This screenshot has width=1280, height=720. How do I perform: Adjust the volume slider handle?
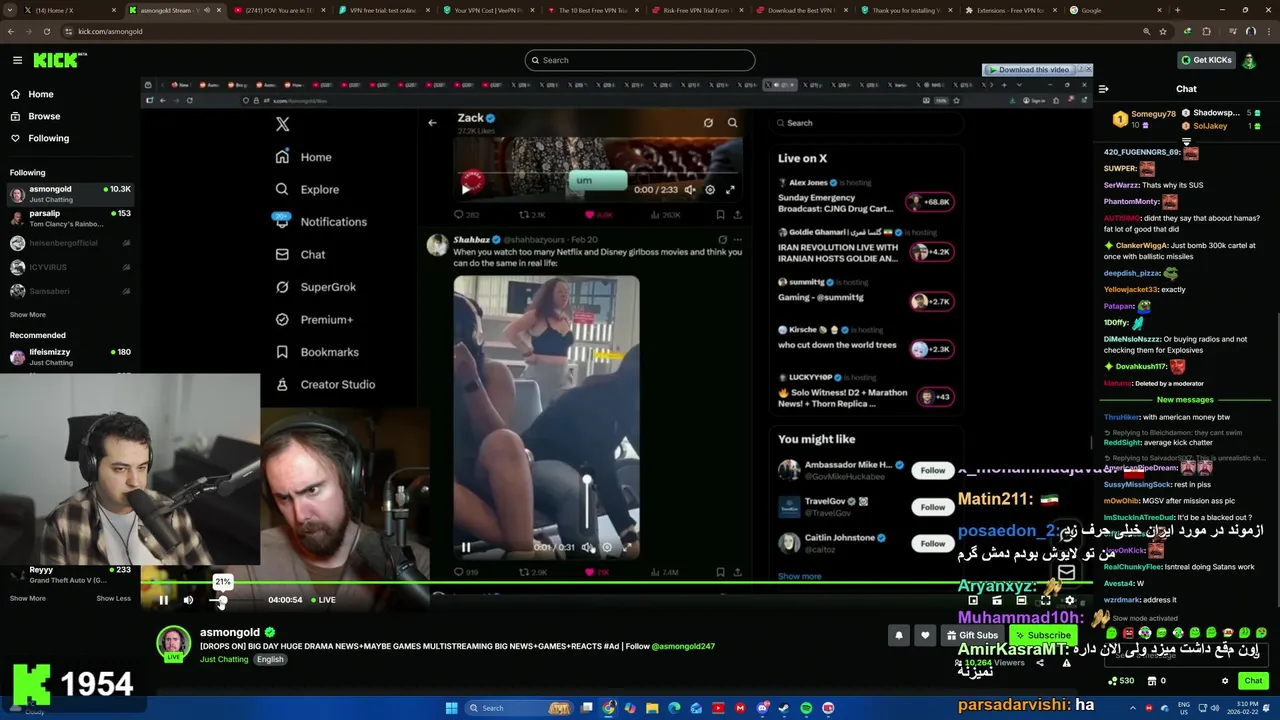coord(221,600)
